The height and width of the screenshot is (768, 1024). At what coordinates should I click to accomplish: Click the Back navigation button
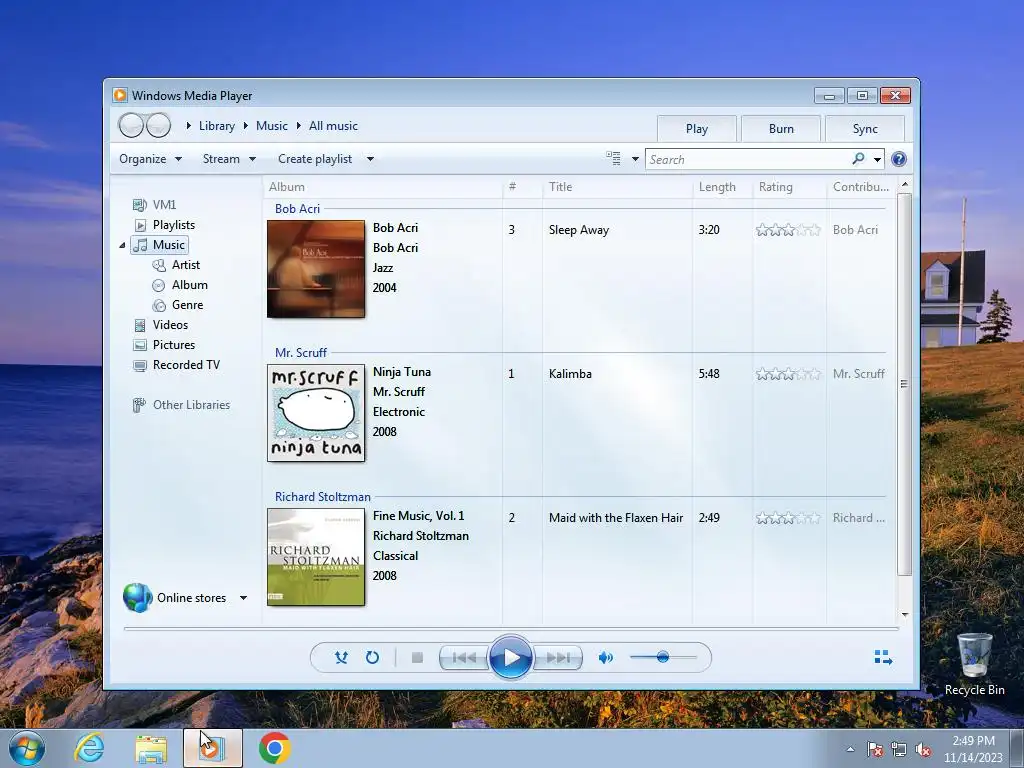[x=131, y=125]
